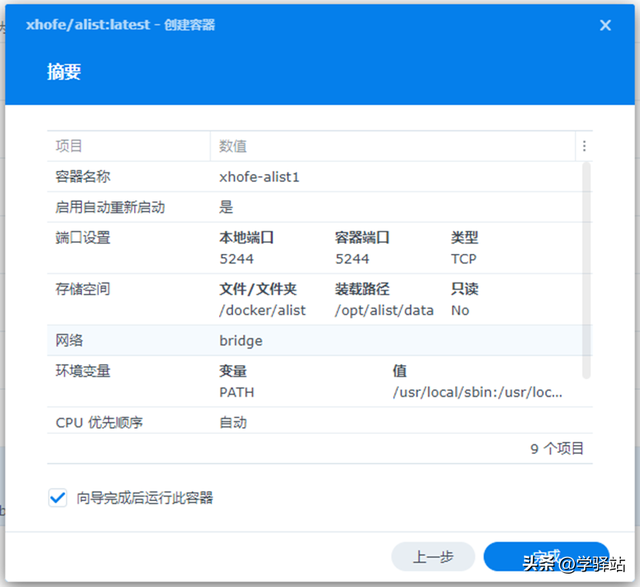The width and height of the screenshot is (640, 587).
Task: Click the 9 个项目 count text
Action: 557,449
